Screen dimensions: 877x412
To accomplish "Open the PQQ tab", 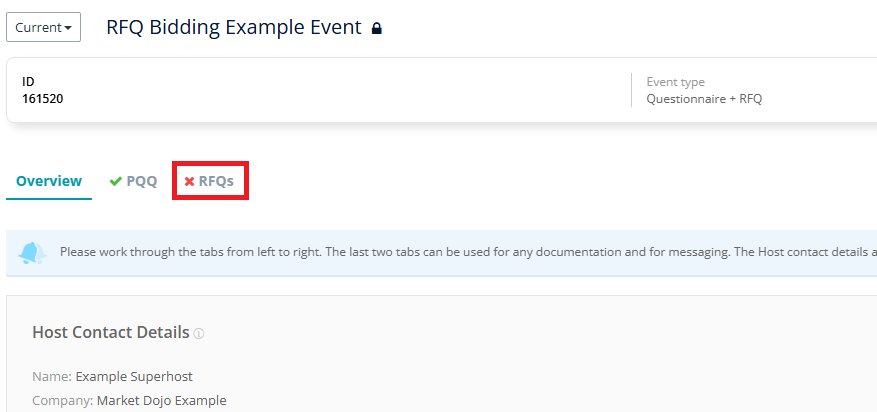I will click(x=134, y=181).
